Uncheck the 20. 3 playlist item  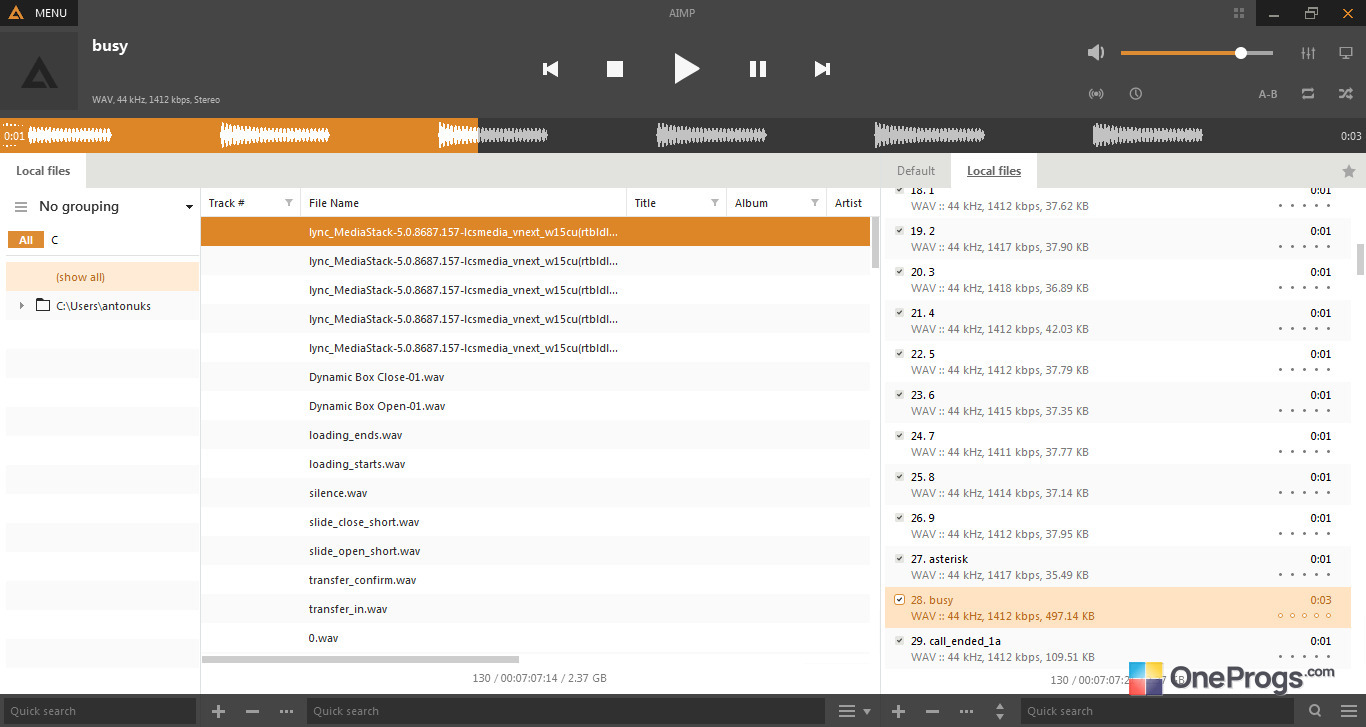click(899, 272)
